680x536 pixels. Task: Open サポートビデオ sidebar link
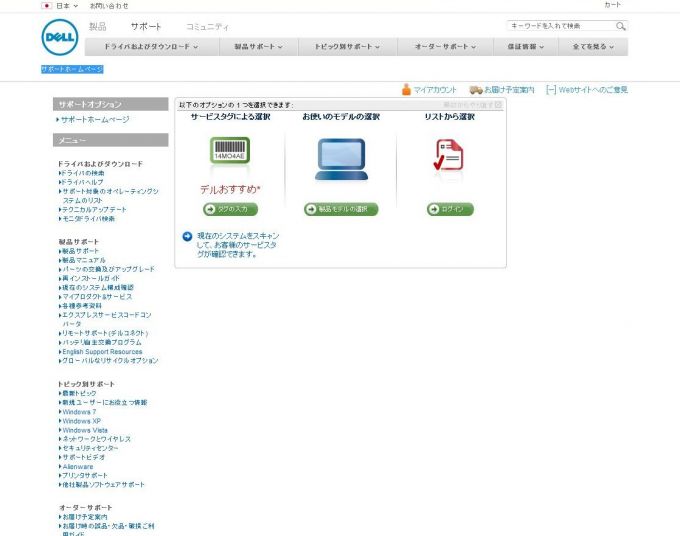[x=83, y=457]
